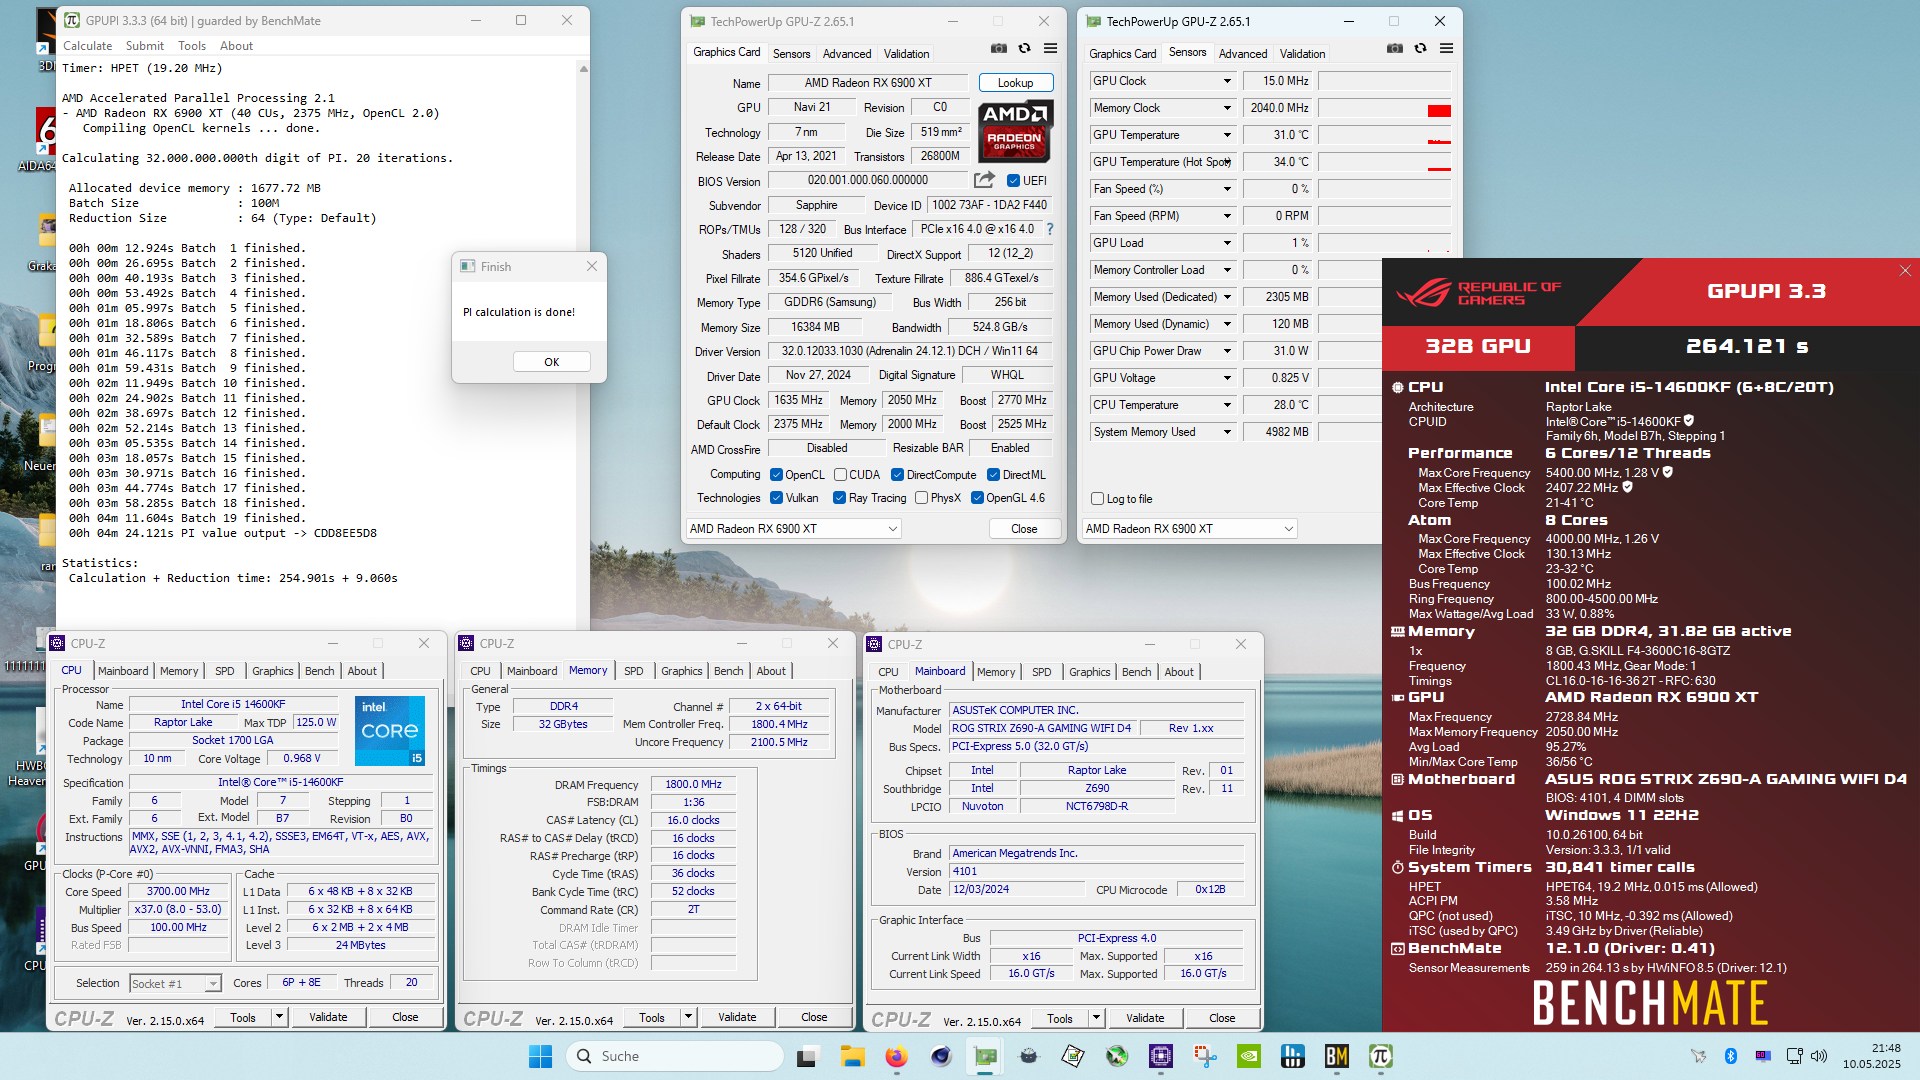Click the AMD Radeon graphics logo
This screenshot has height=1080, width=1920.
click(1014, 131)
